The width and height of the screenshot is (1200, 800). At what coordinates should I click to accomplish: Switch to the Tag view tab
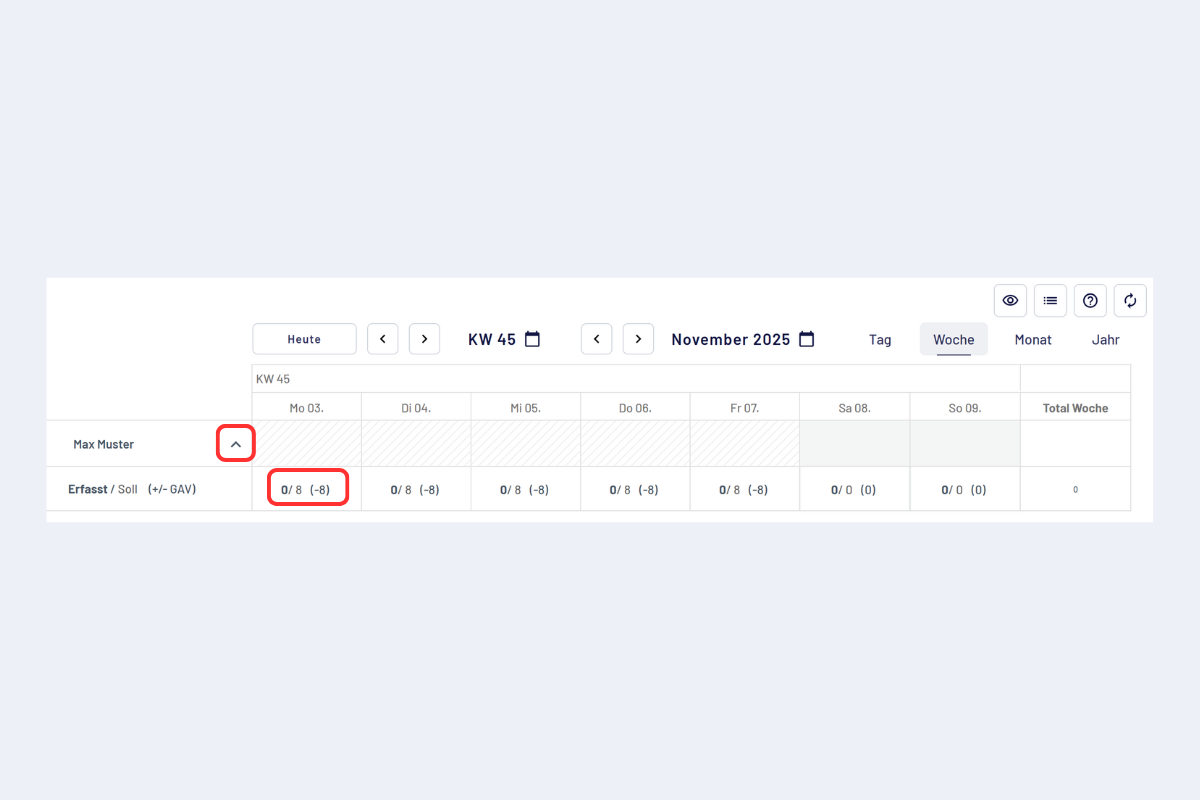tap(880, 340)
